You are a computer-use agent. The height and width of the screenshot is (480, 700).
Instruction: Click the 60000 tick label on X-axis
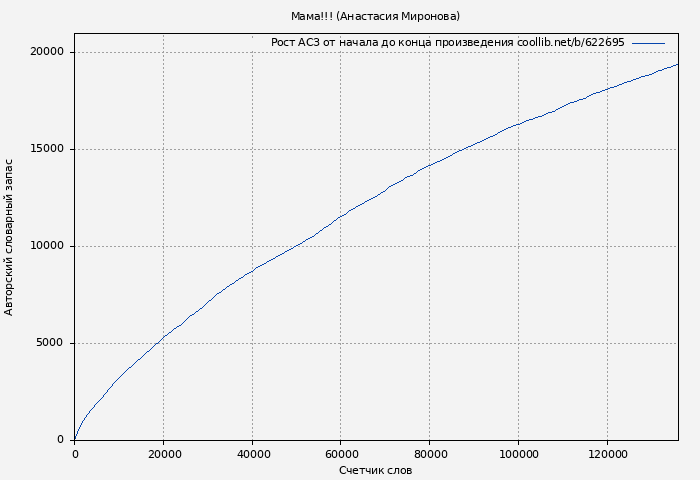(341, 454)
